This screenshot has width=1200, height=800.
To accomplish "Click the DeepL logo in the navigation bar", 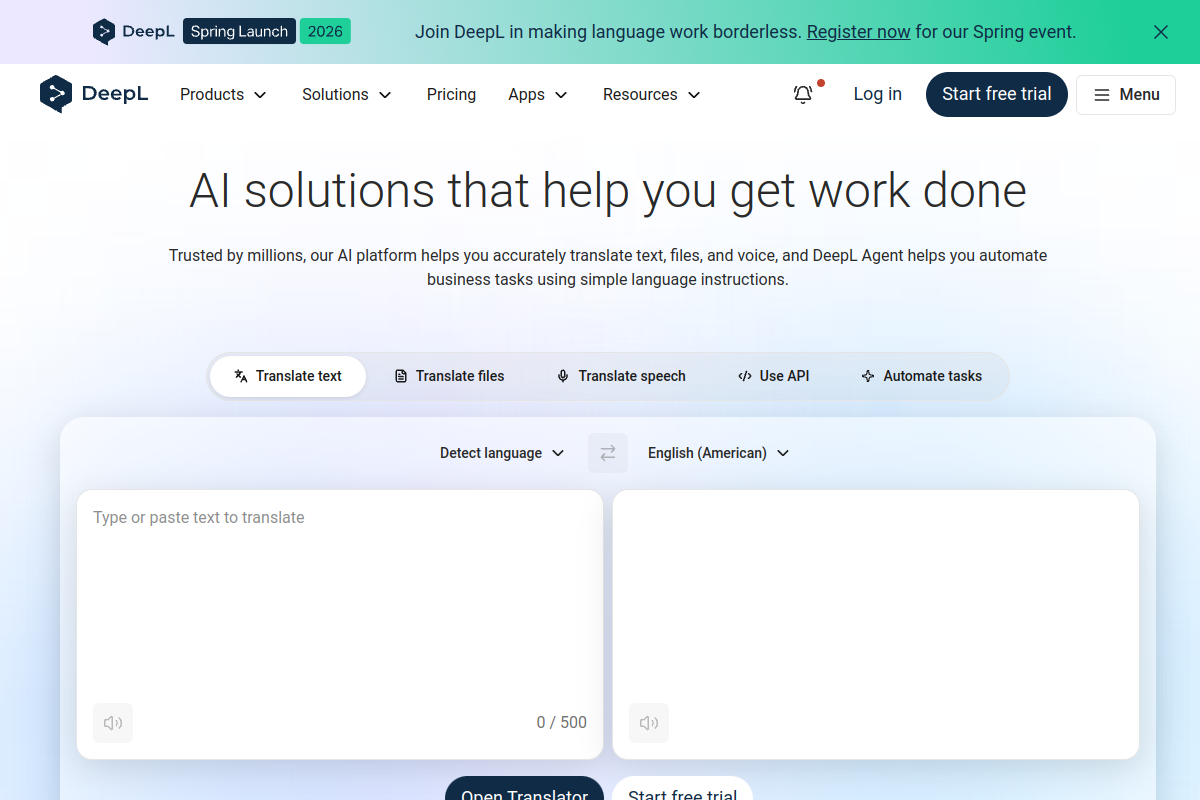I will (x=94, y=94).
